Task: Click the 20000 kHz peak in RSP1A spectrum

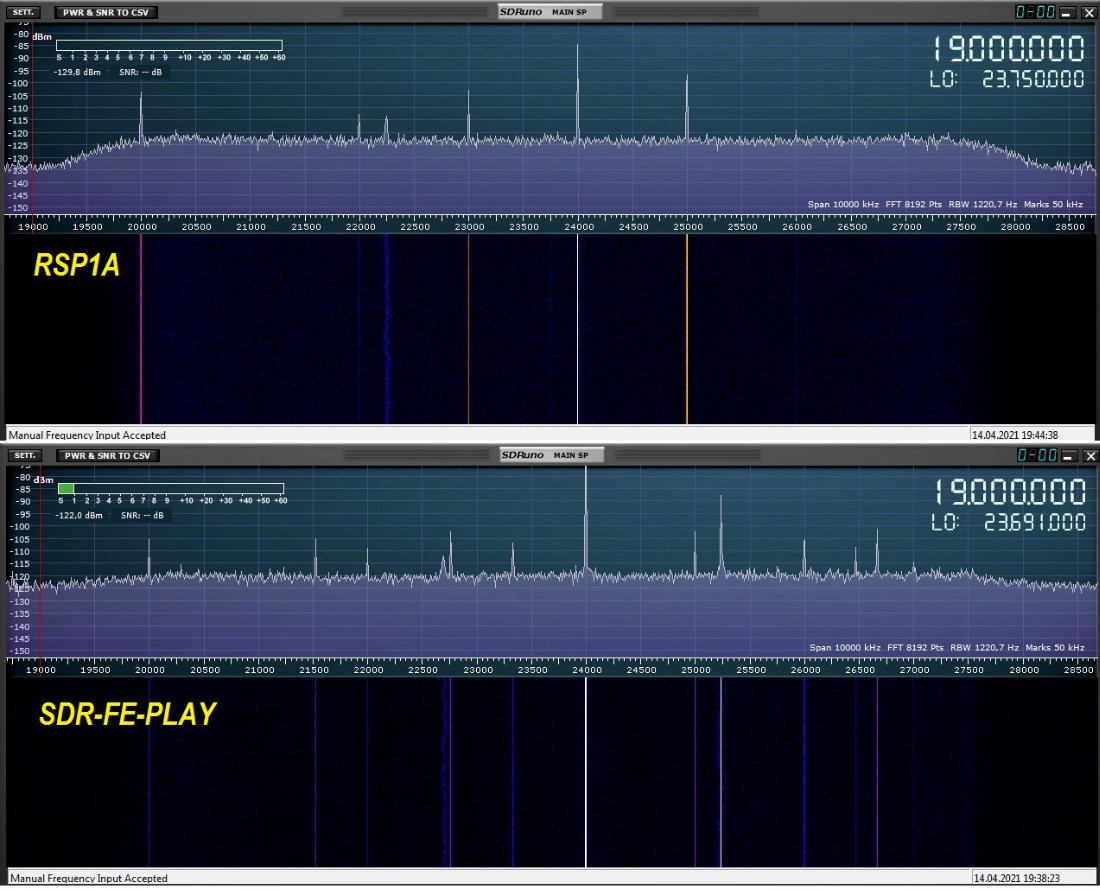Action: pyautogui.click(x=141, y=116)
